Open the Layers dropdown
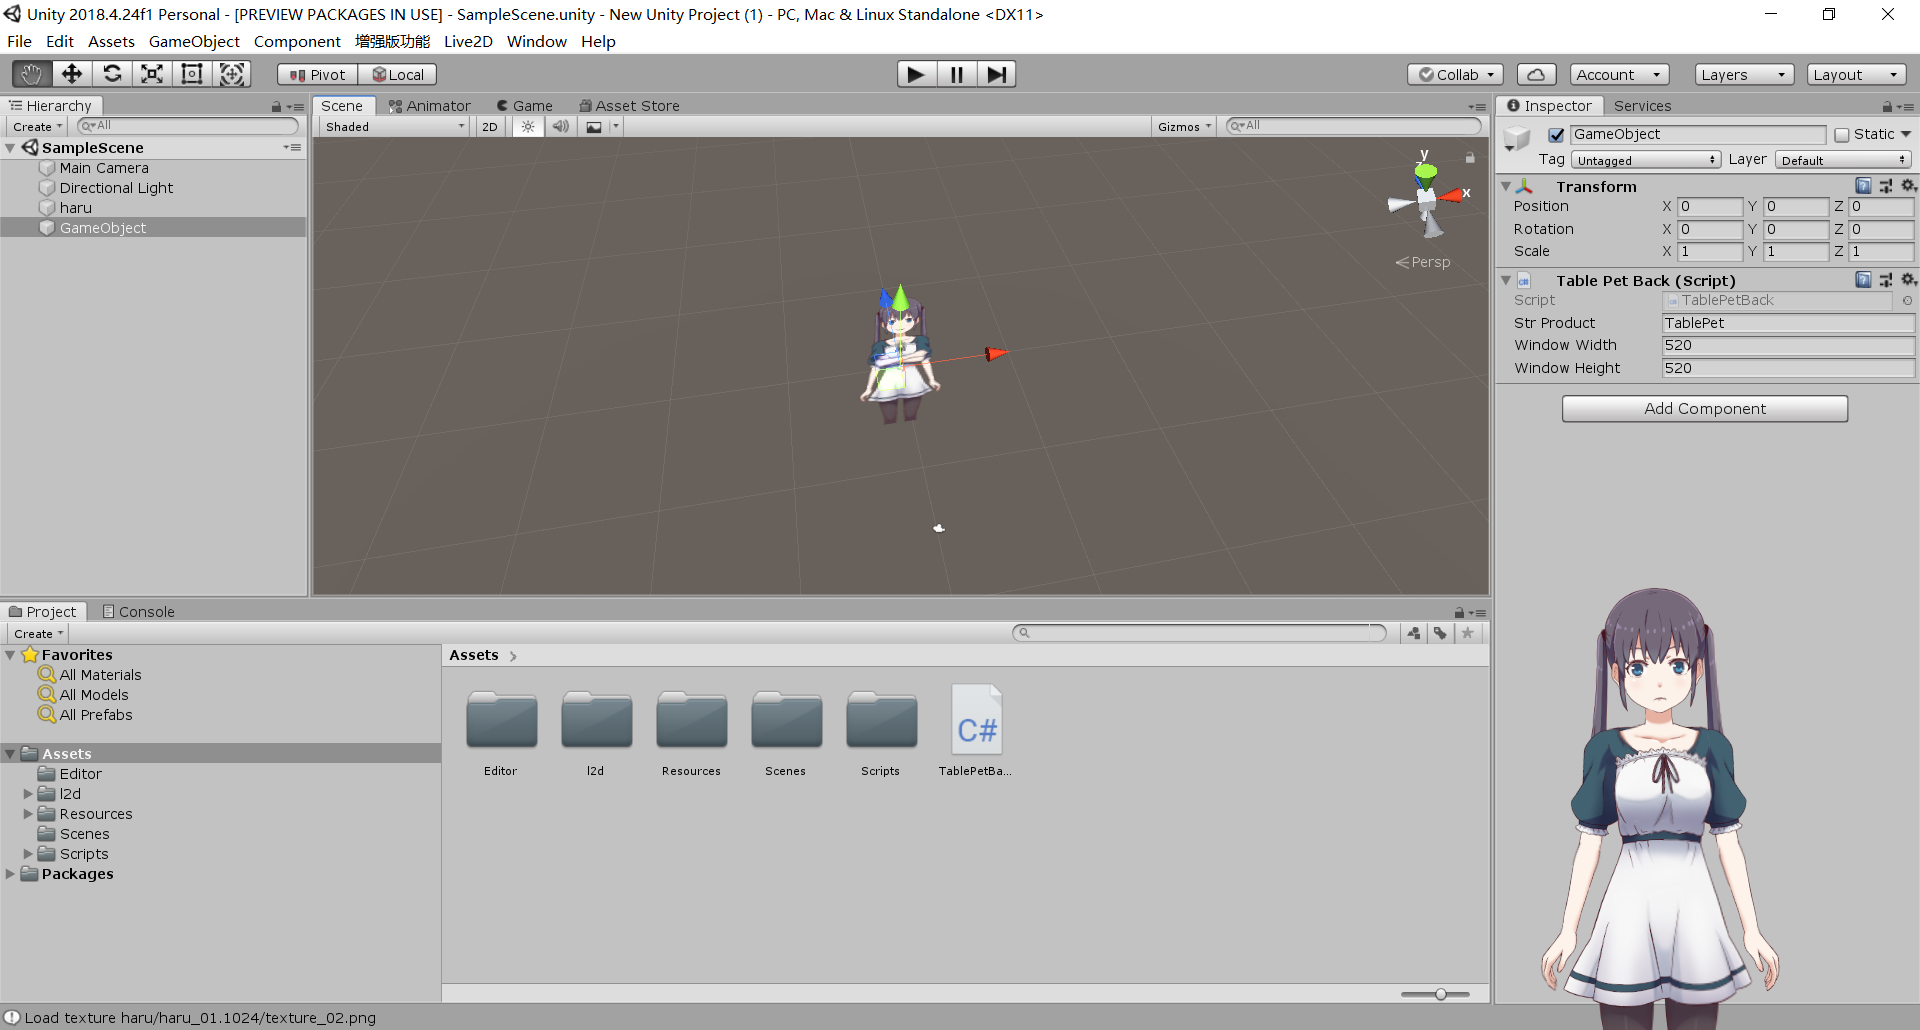 (1744, 73)
